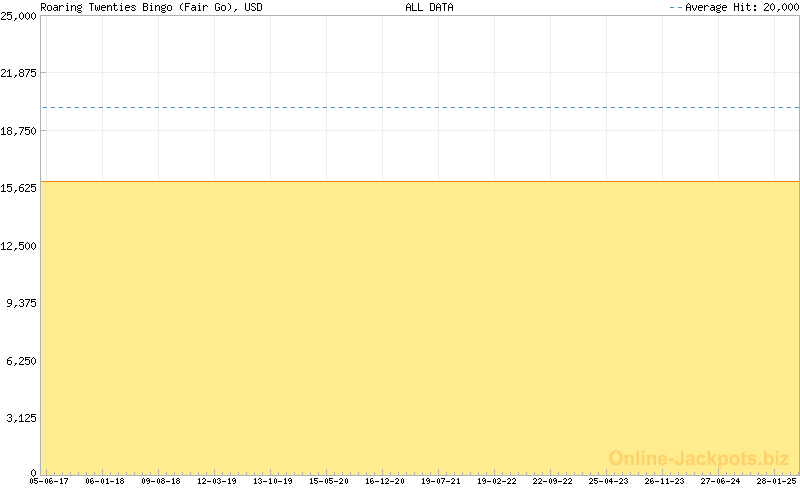Viewport: 800px width, 490px height.
Task: Click the 25,000 y-axis value
Action: click(19, 16)
